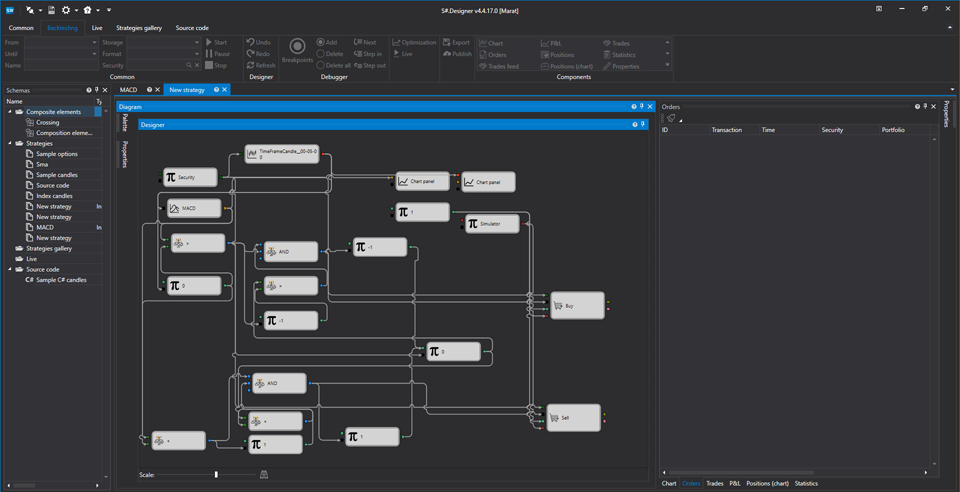Click the Breakpoints icon in Debugger group
Image resolution: width=960 pixels, height=492 pixels.
[298, 47]
